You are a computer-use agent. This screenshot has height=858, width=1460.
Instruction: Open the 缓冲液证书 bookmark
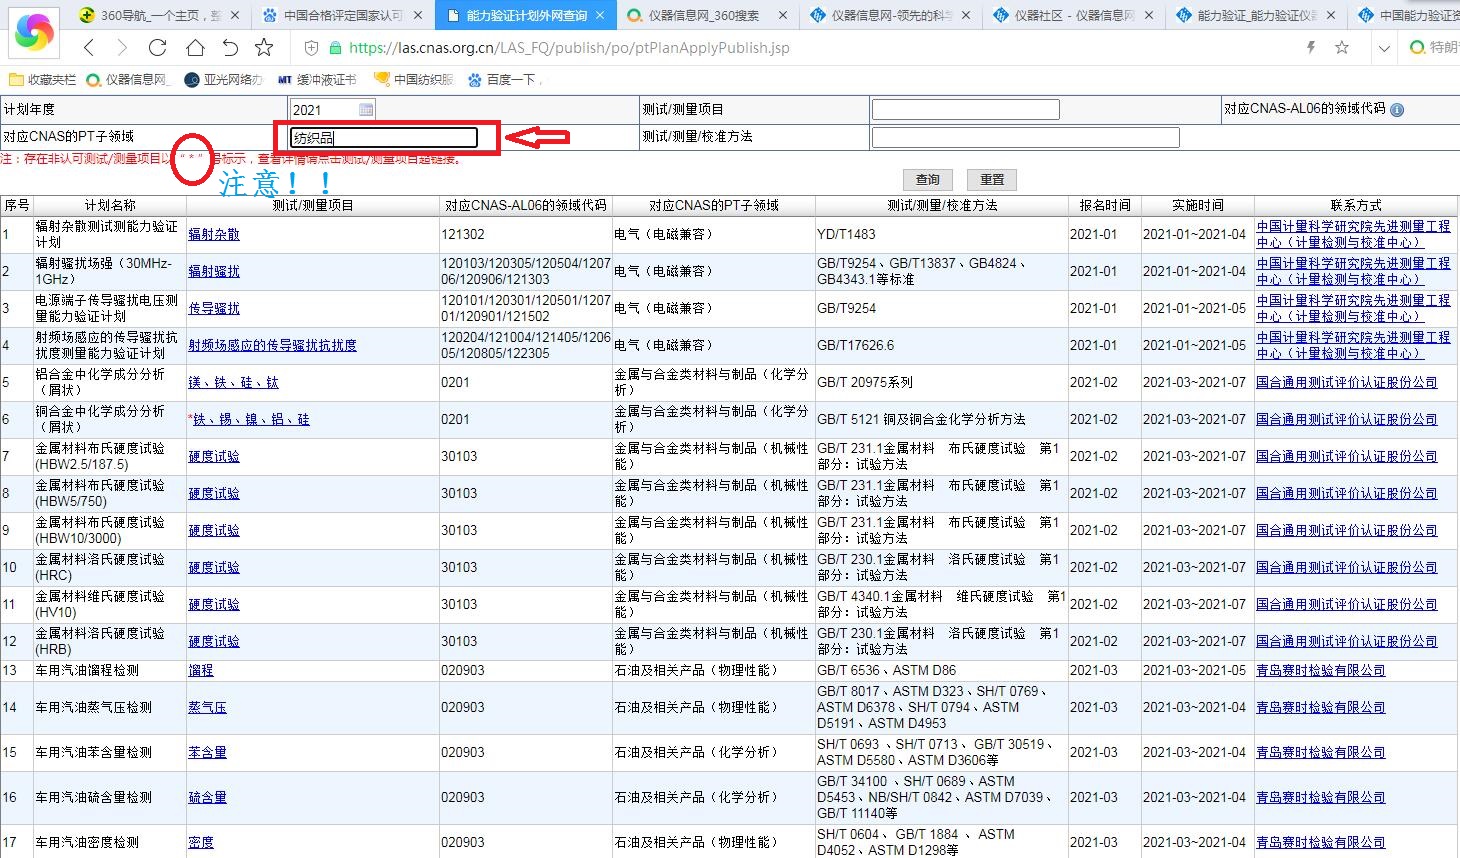coord(317,79)
